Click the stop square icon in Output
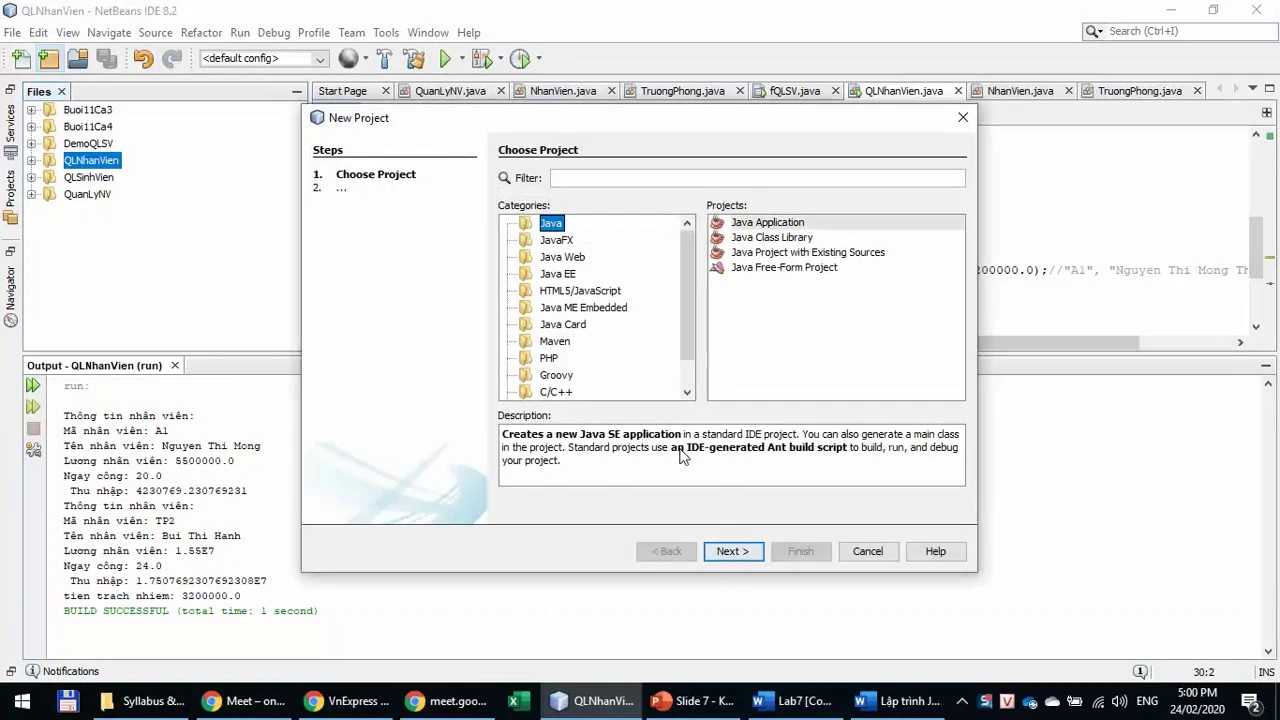 coord(33,429)
